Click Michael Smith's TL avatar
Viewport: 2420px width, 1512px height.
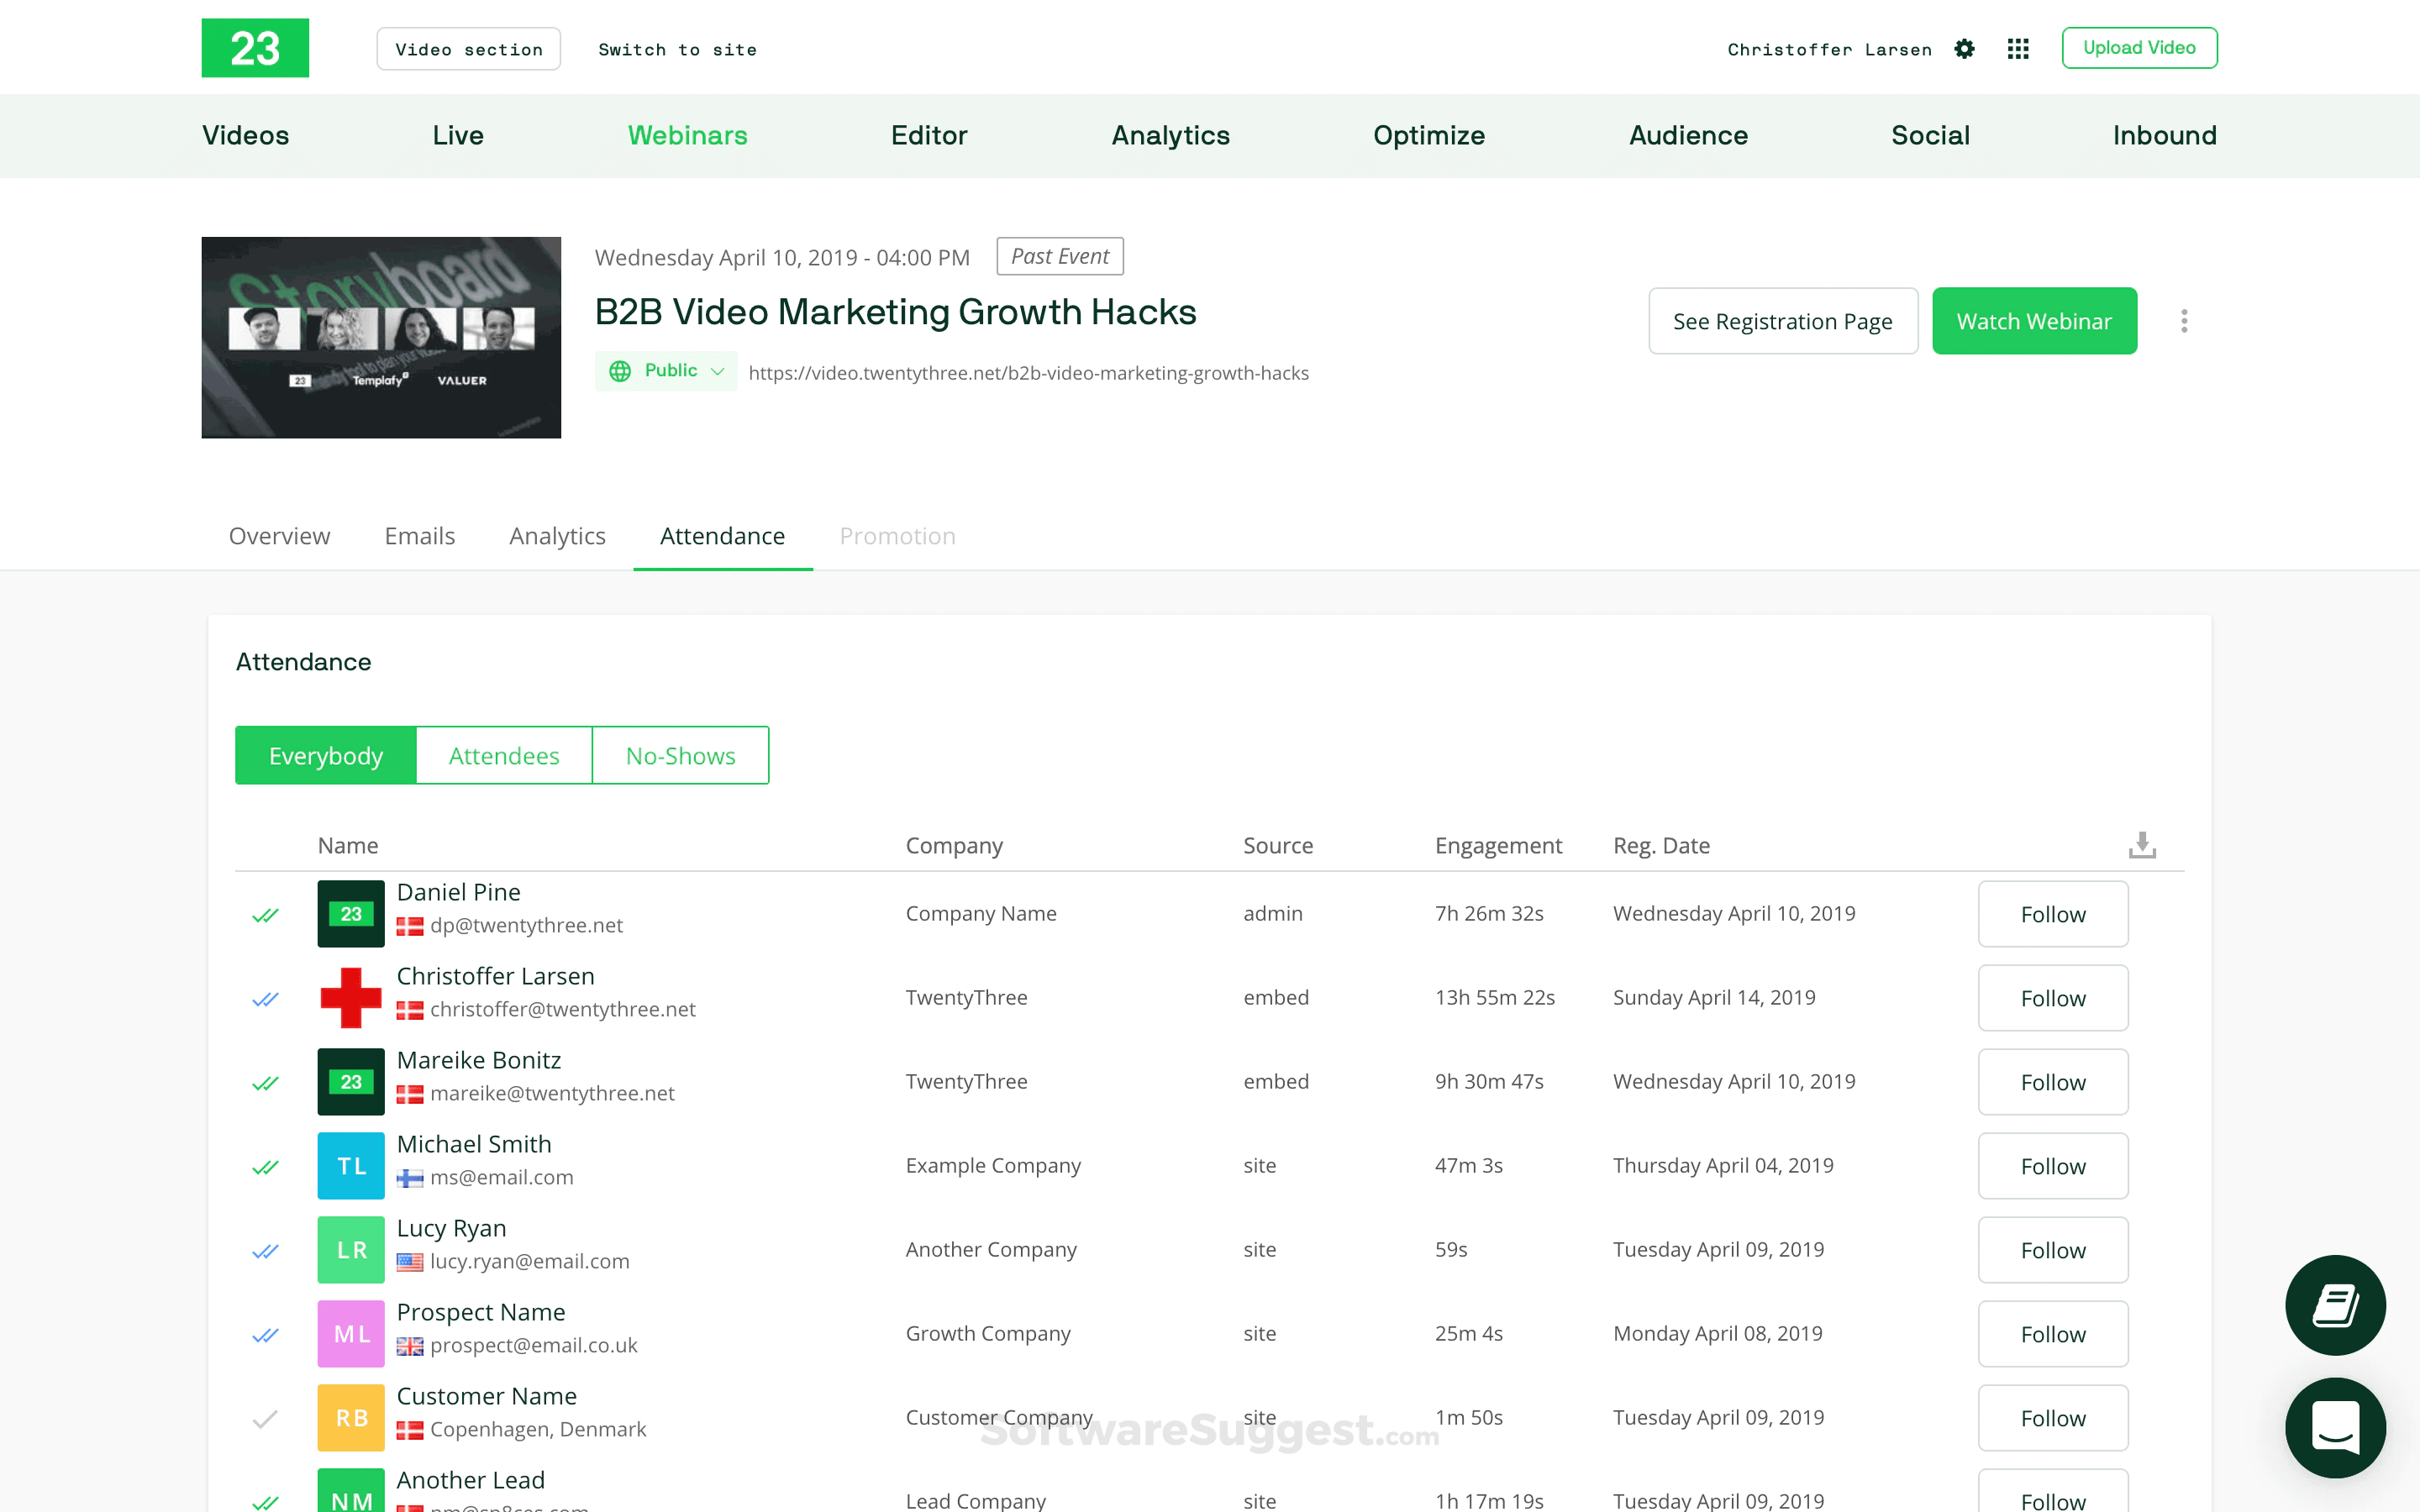coord(351,1165)
